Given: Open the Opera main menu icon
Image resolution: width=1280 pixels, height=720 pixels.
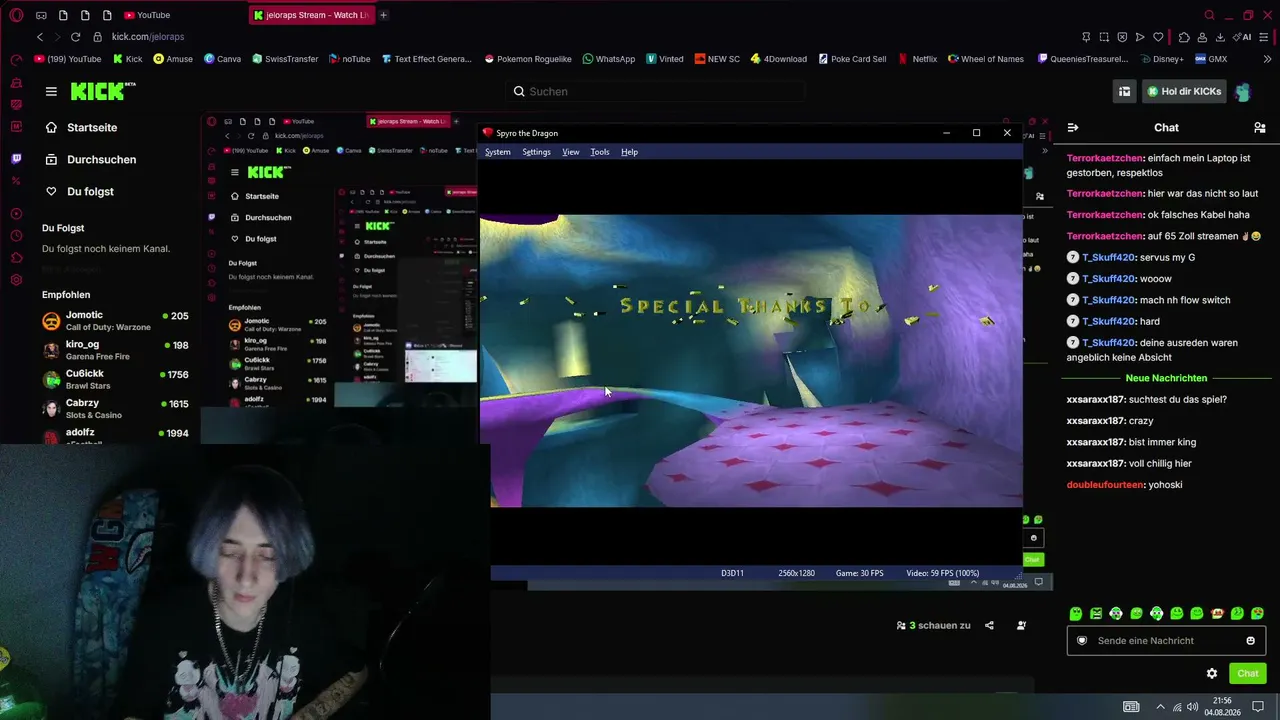Looking at the screenshot, I should pos(16,15).
